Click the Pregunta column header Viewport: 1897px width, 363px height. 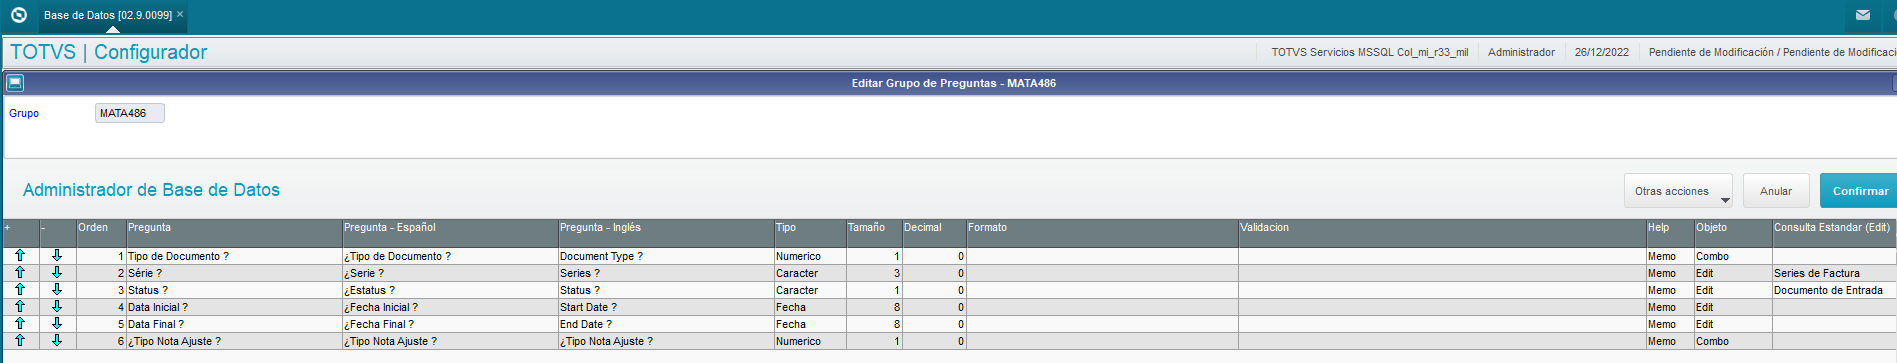234,233
